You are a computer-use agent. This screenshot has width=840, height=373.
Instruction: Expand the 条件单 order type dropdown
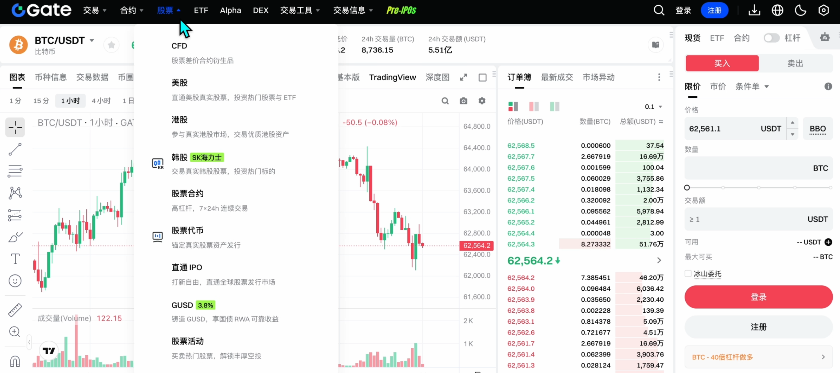click(x=752, y=86)
